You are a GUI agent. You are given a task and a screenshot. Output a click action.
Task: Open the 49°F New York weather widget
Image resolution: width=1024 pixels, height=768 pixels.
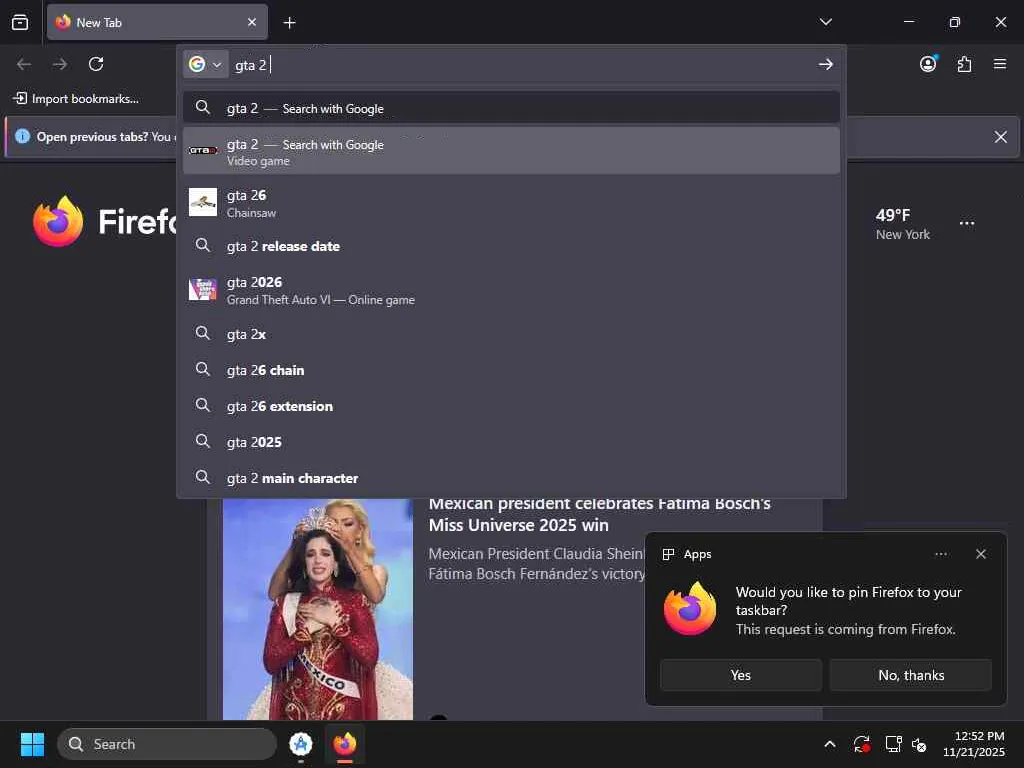[x=903, y=224]
